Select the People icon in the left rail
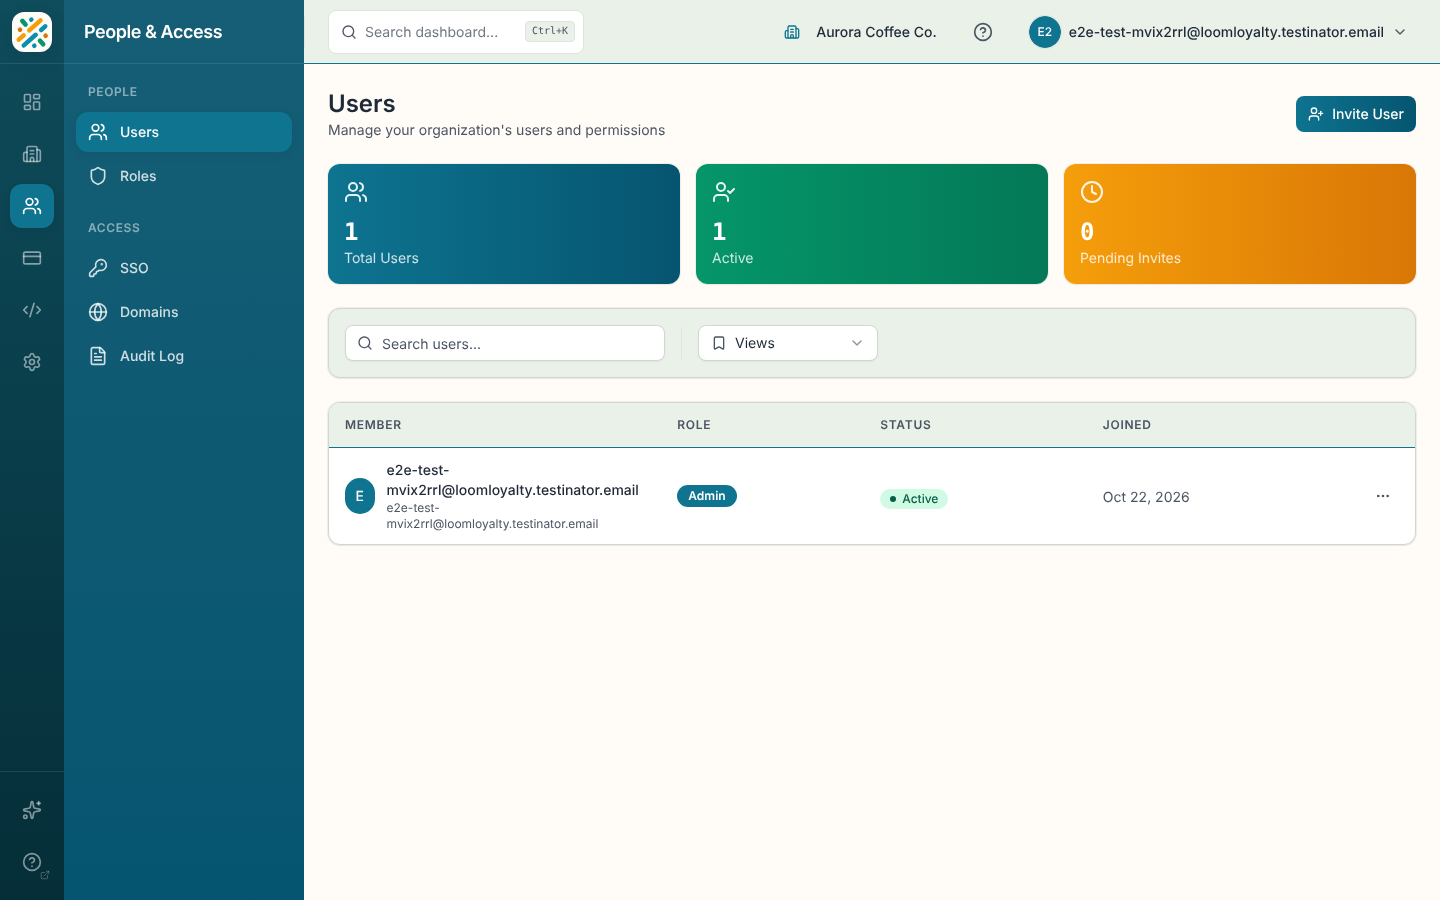Viewport: 1440px width, 900px height. click(x=32, y=206)
